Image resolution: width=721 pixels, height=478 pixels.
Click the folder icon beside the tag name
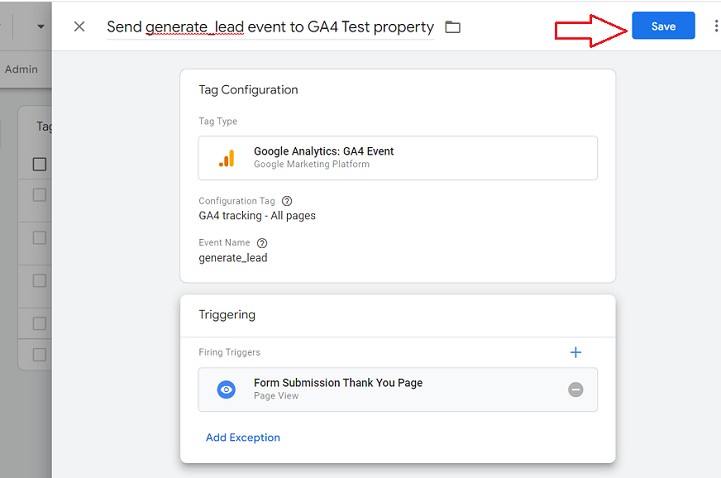coord(453,27)
